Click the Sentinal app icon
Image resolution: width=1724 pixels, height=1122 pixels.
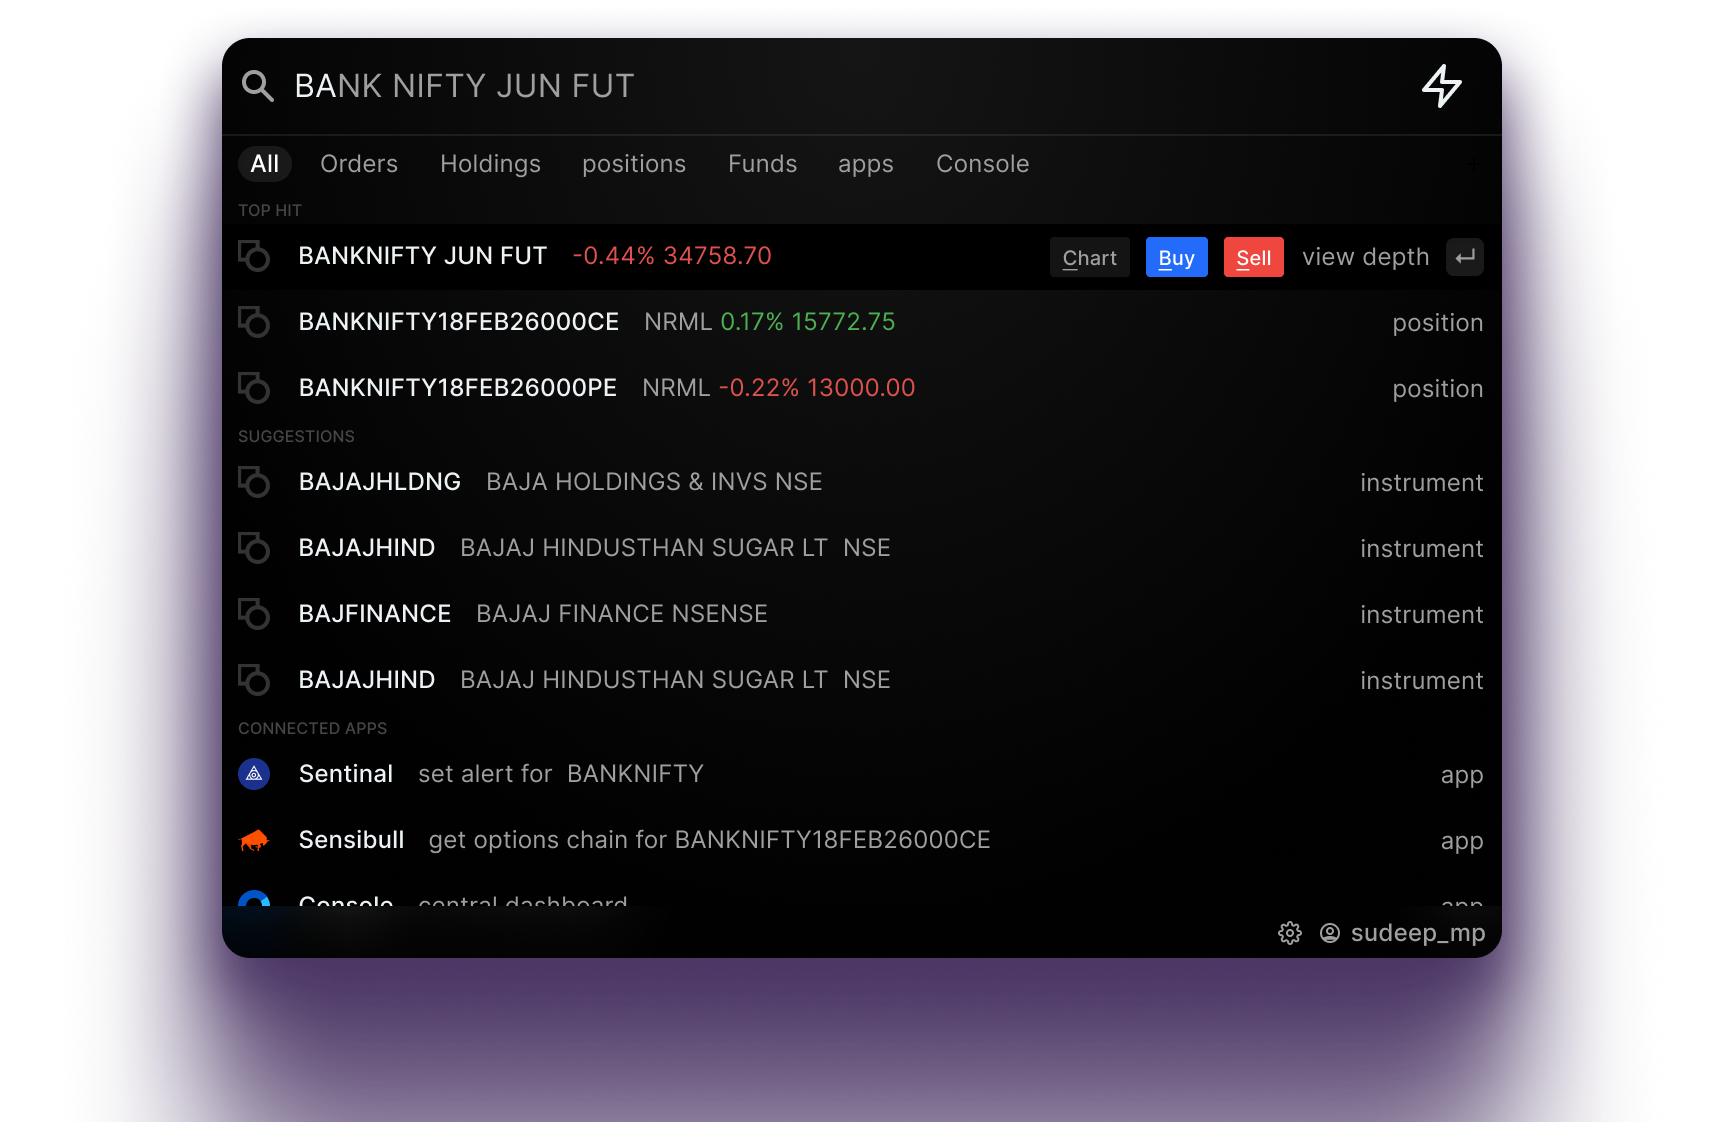[255, 773]
